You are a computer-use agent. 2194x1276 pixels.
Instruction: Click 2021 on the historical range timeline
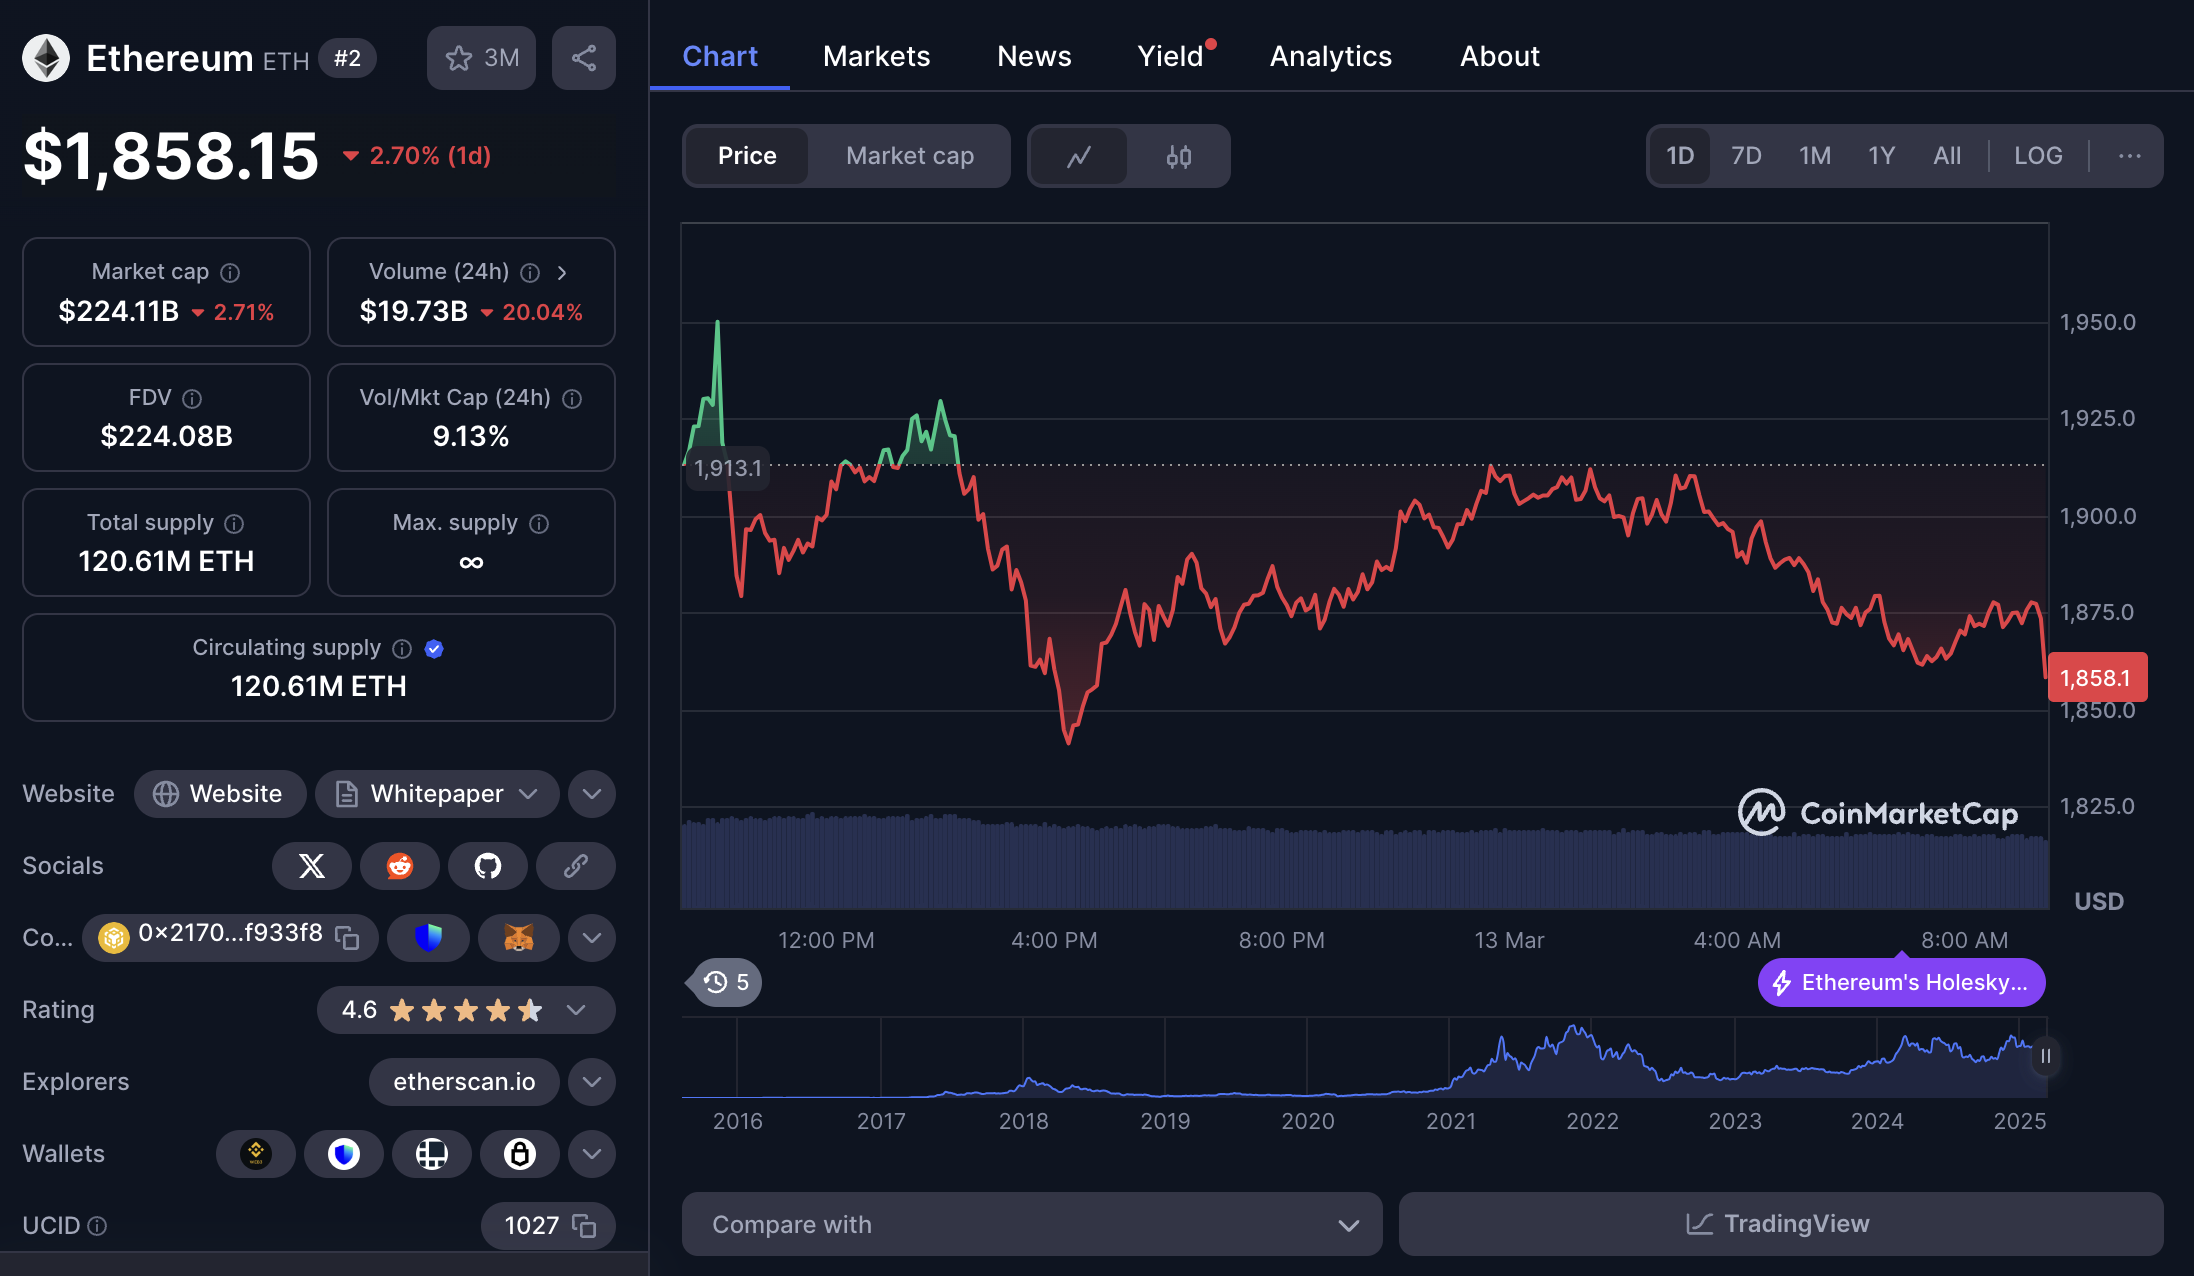click(1451, 1121)
